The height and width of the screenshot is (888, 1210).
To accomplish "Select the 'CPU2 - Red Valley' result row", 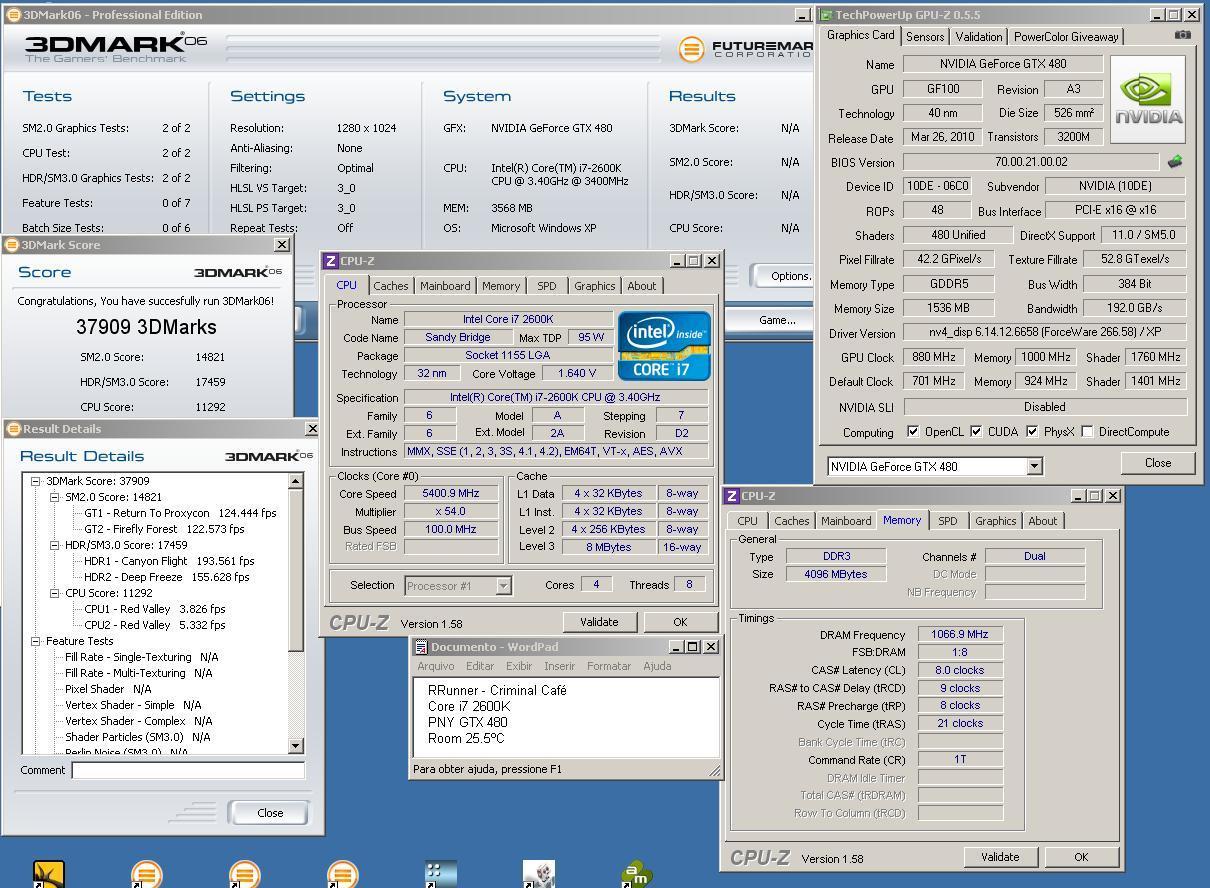I will [x=155, y=625].
